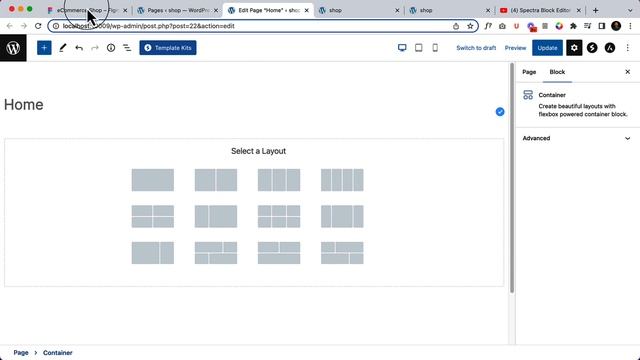Screen dimensions: 640x360
Task: Click Page in the bottom breadcrumb
Action: click(21, 353)
